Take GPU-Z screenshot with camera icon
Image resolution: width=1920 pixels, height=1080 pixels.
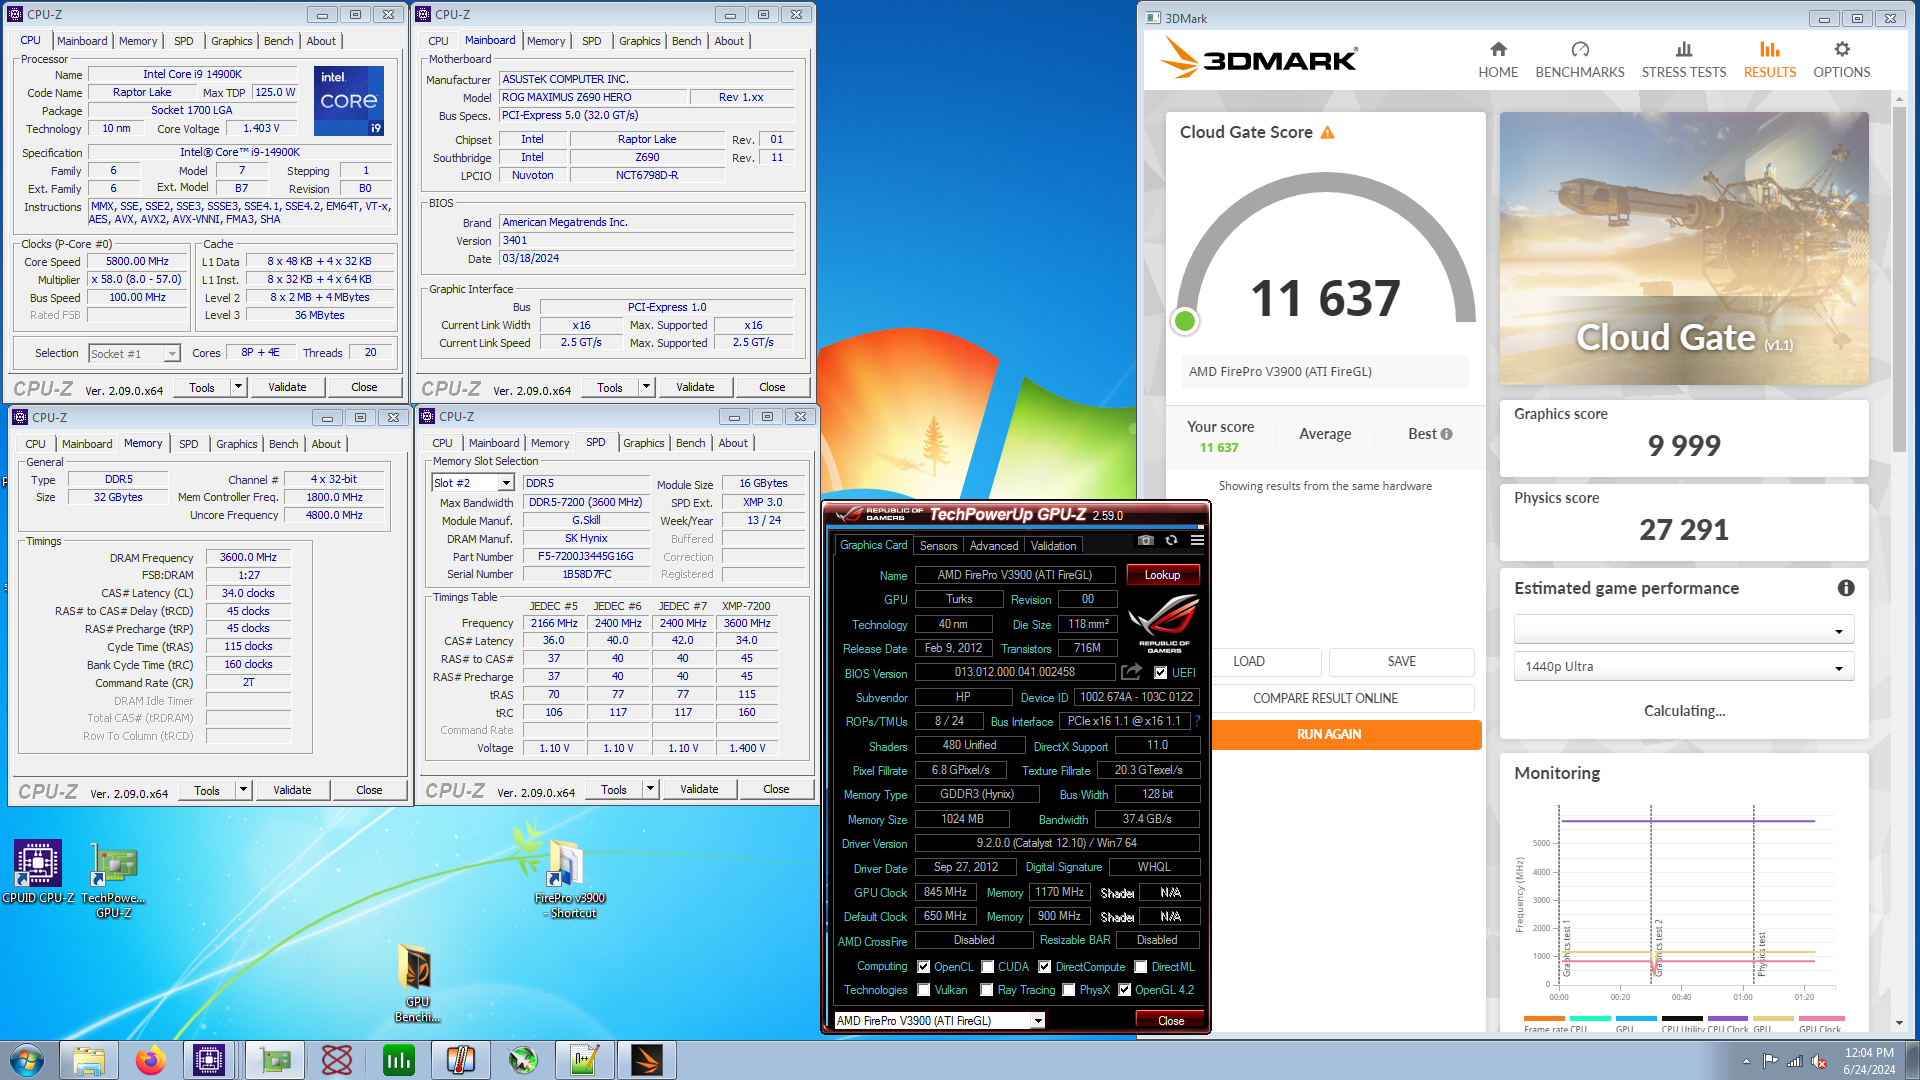point(1146,540)
